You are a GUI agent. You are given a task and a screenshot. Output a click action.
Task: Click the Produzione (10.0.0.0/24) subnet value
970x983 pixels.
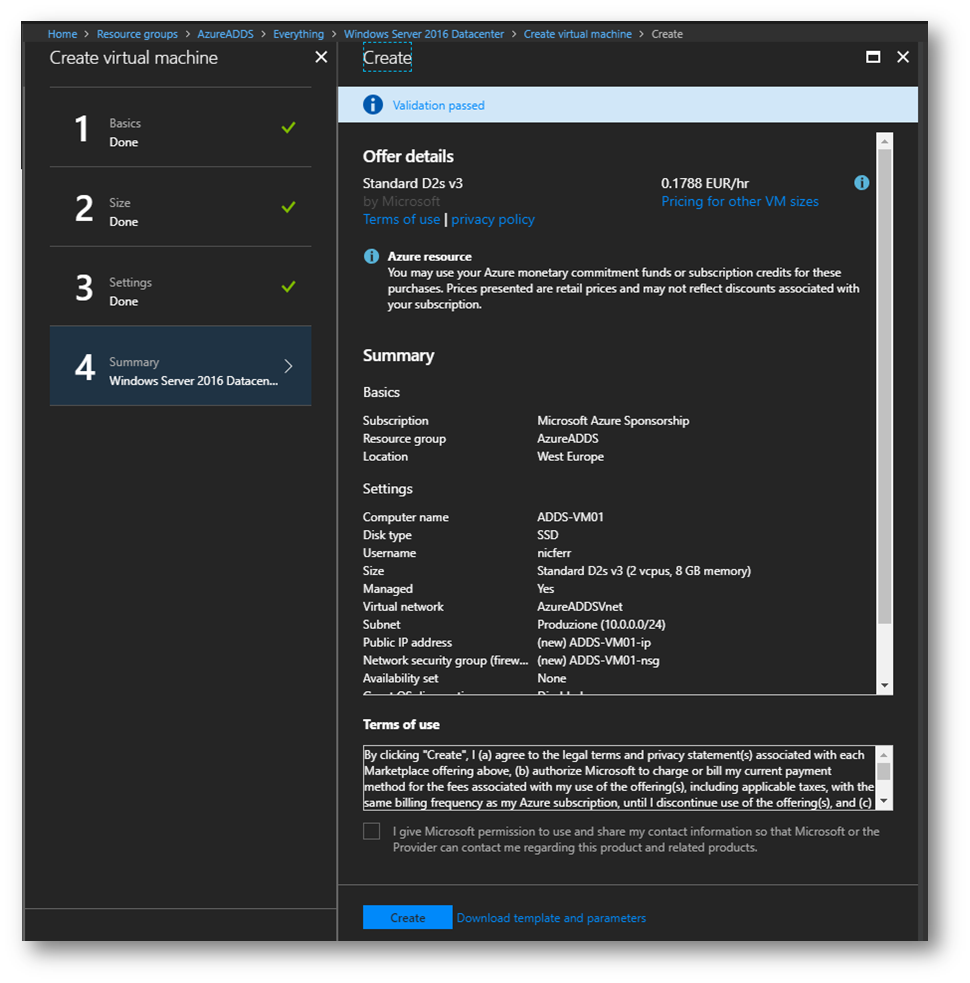601,624
